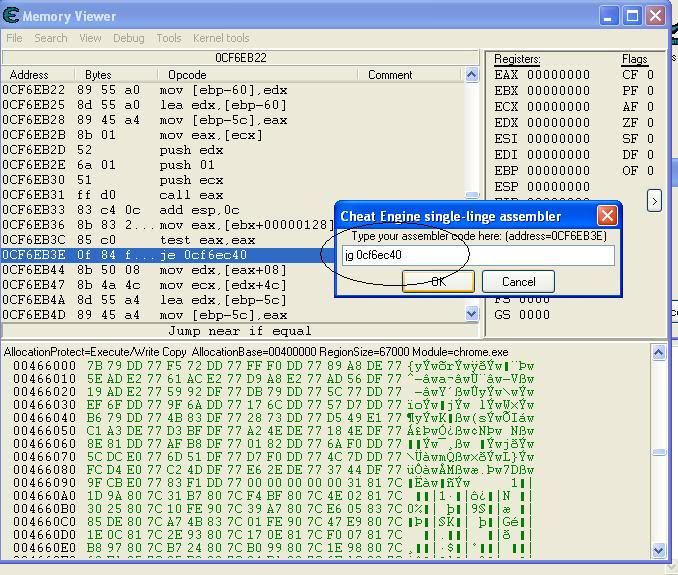Screen dimensions: 678x575
Task: Click hex dump scroll down arrow
Action: (659, 550)
